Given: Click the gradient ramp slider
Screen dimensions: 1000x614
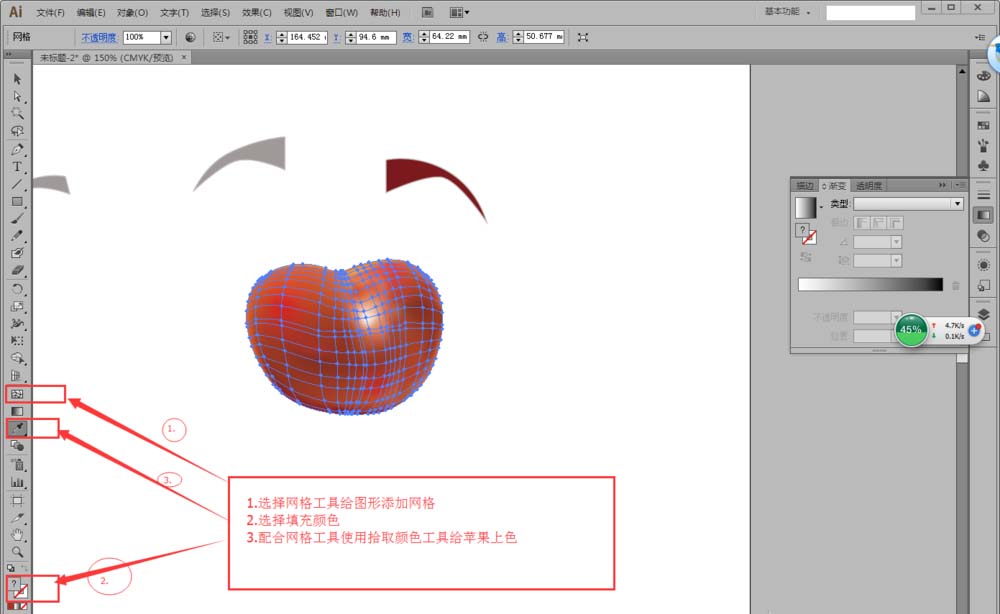Looking at the screenshot, I should click(x=870, y=283).
